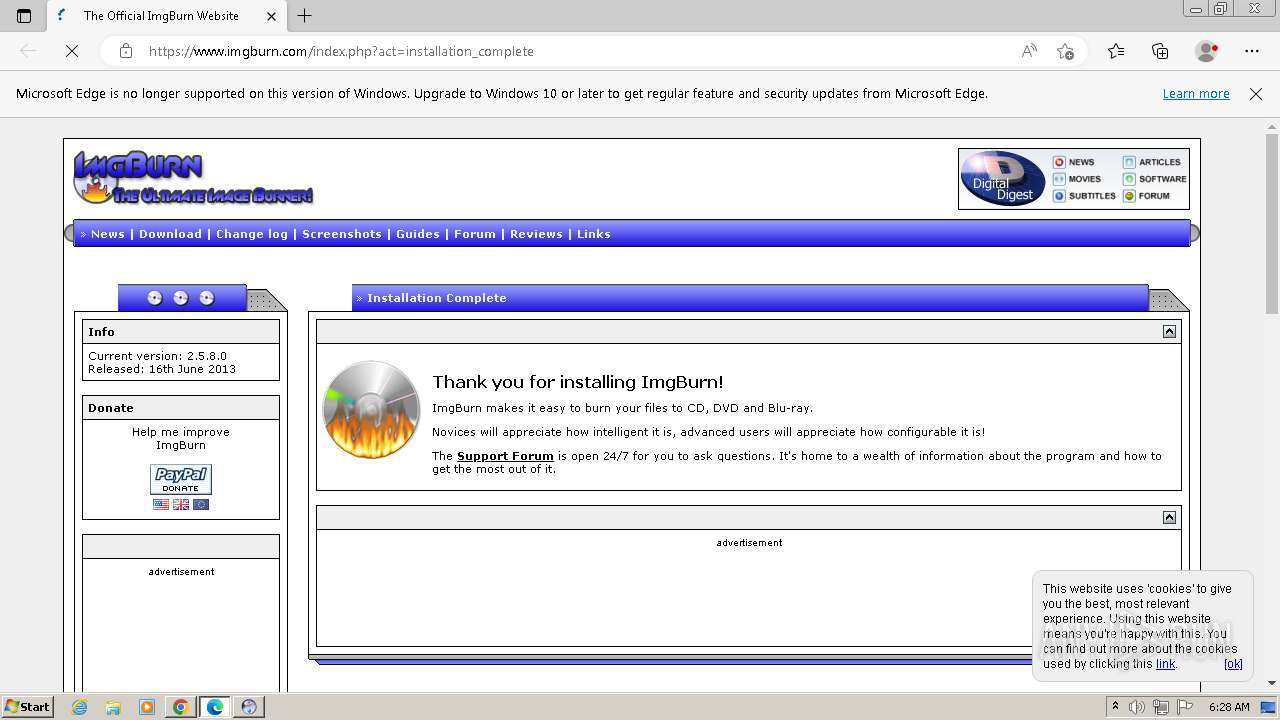Open Windows Media Player taskbar icon
Viewport: 1280px width, 720px height.
coord(147,707)
